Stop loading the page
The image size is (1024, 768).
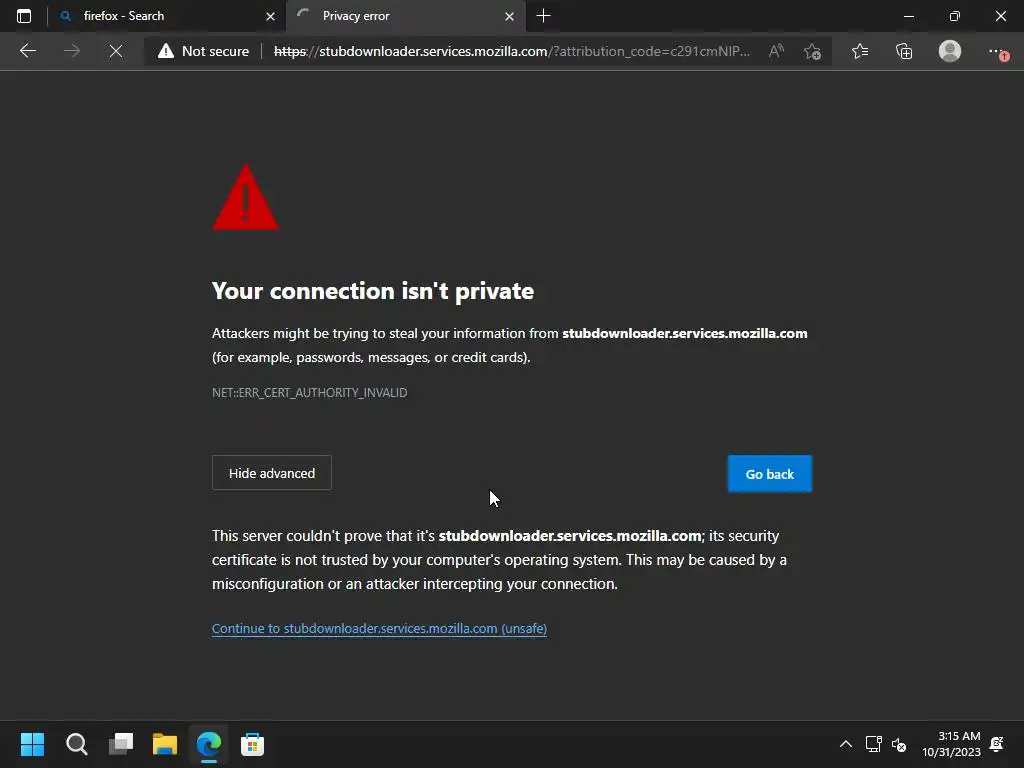116,51
